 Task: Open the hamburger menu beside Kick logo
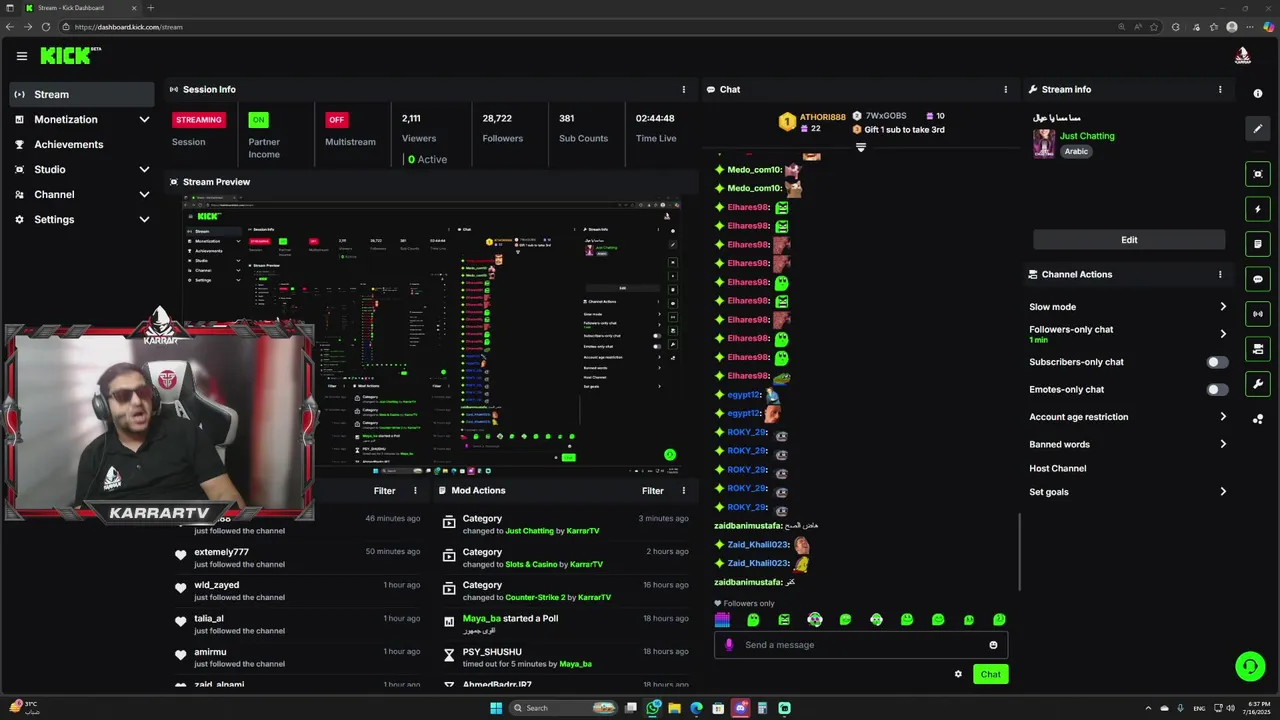22,56
